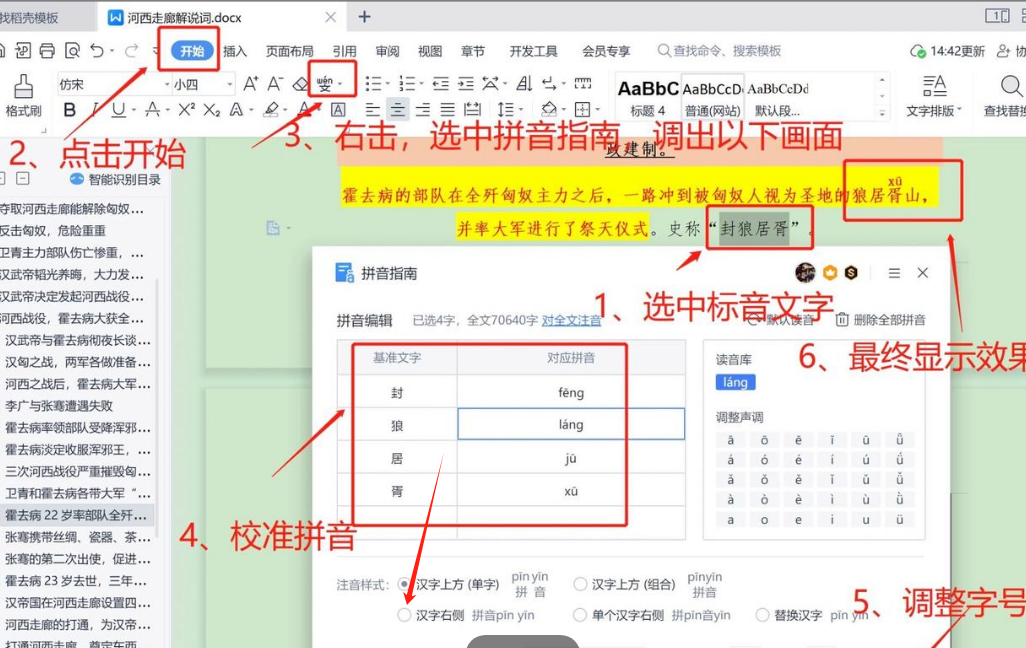Select 单个汉字右侧 radio option
This screenshot has height=648, width=1026.
pos(580,615)
